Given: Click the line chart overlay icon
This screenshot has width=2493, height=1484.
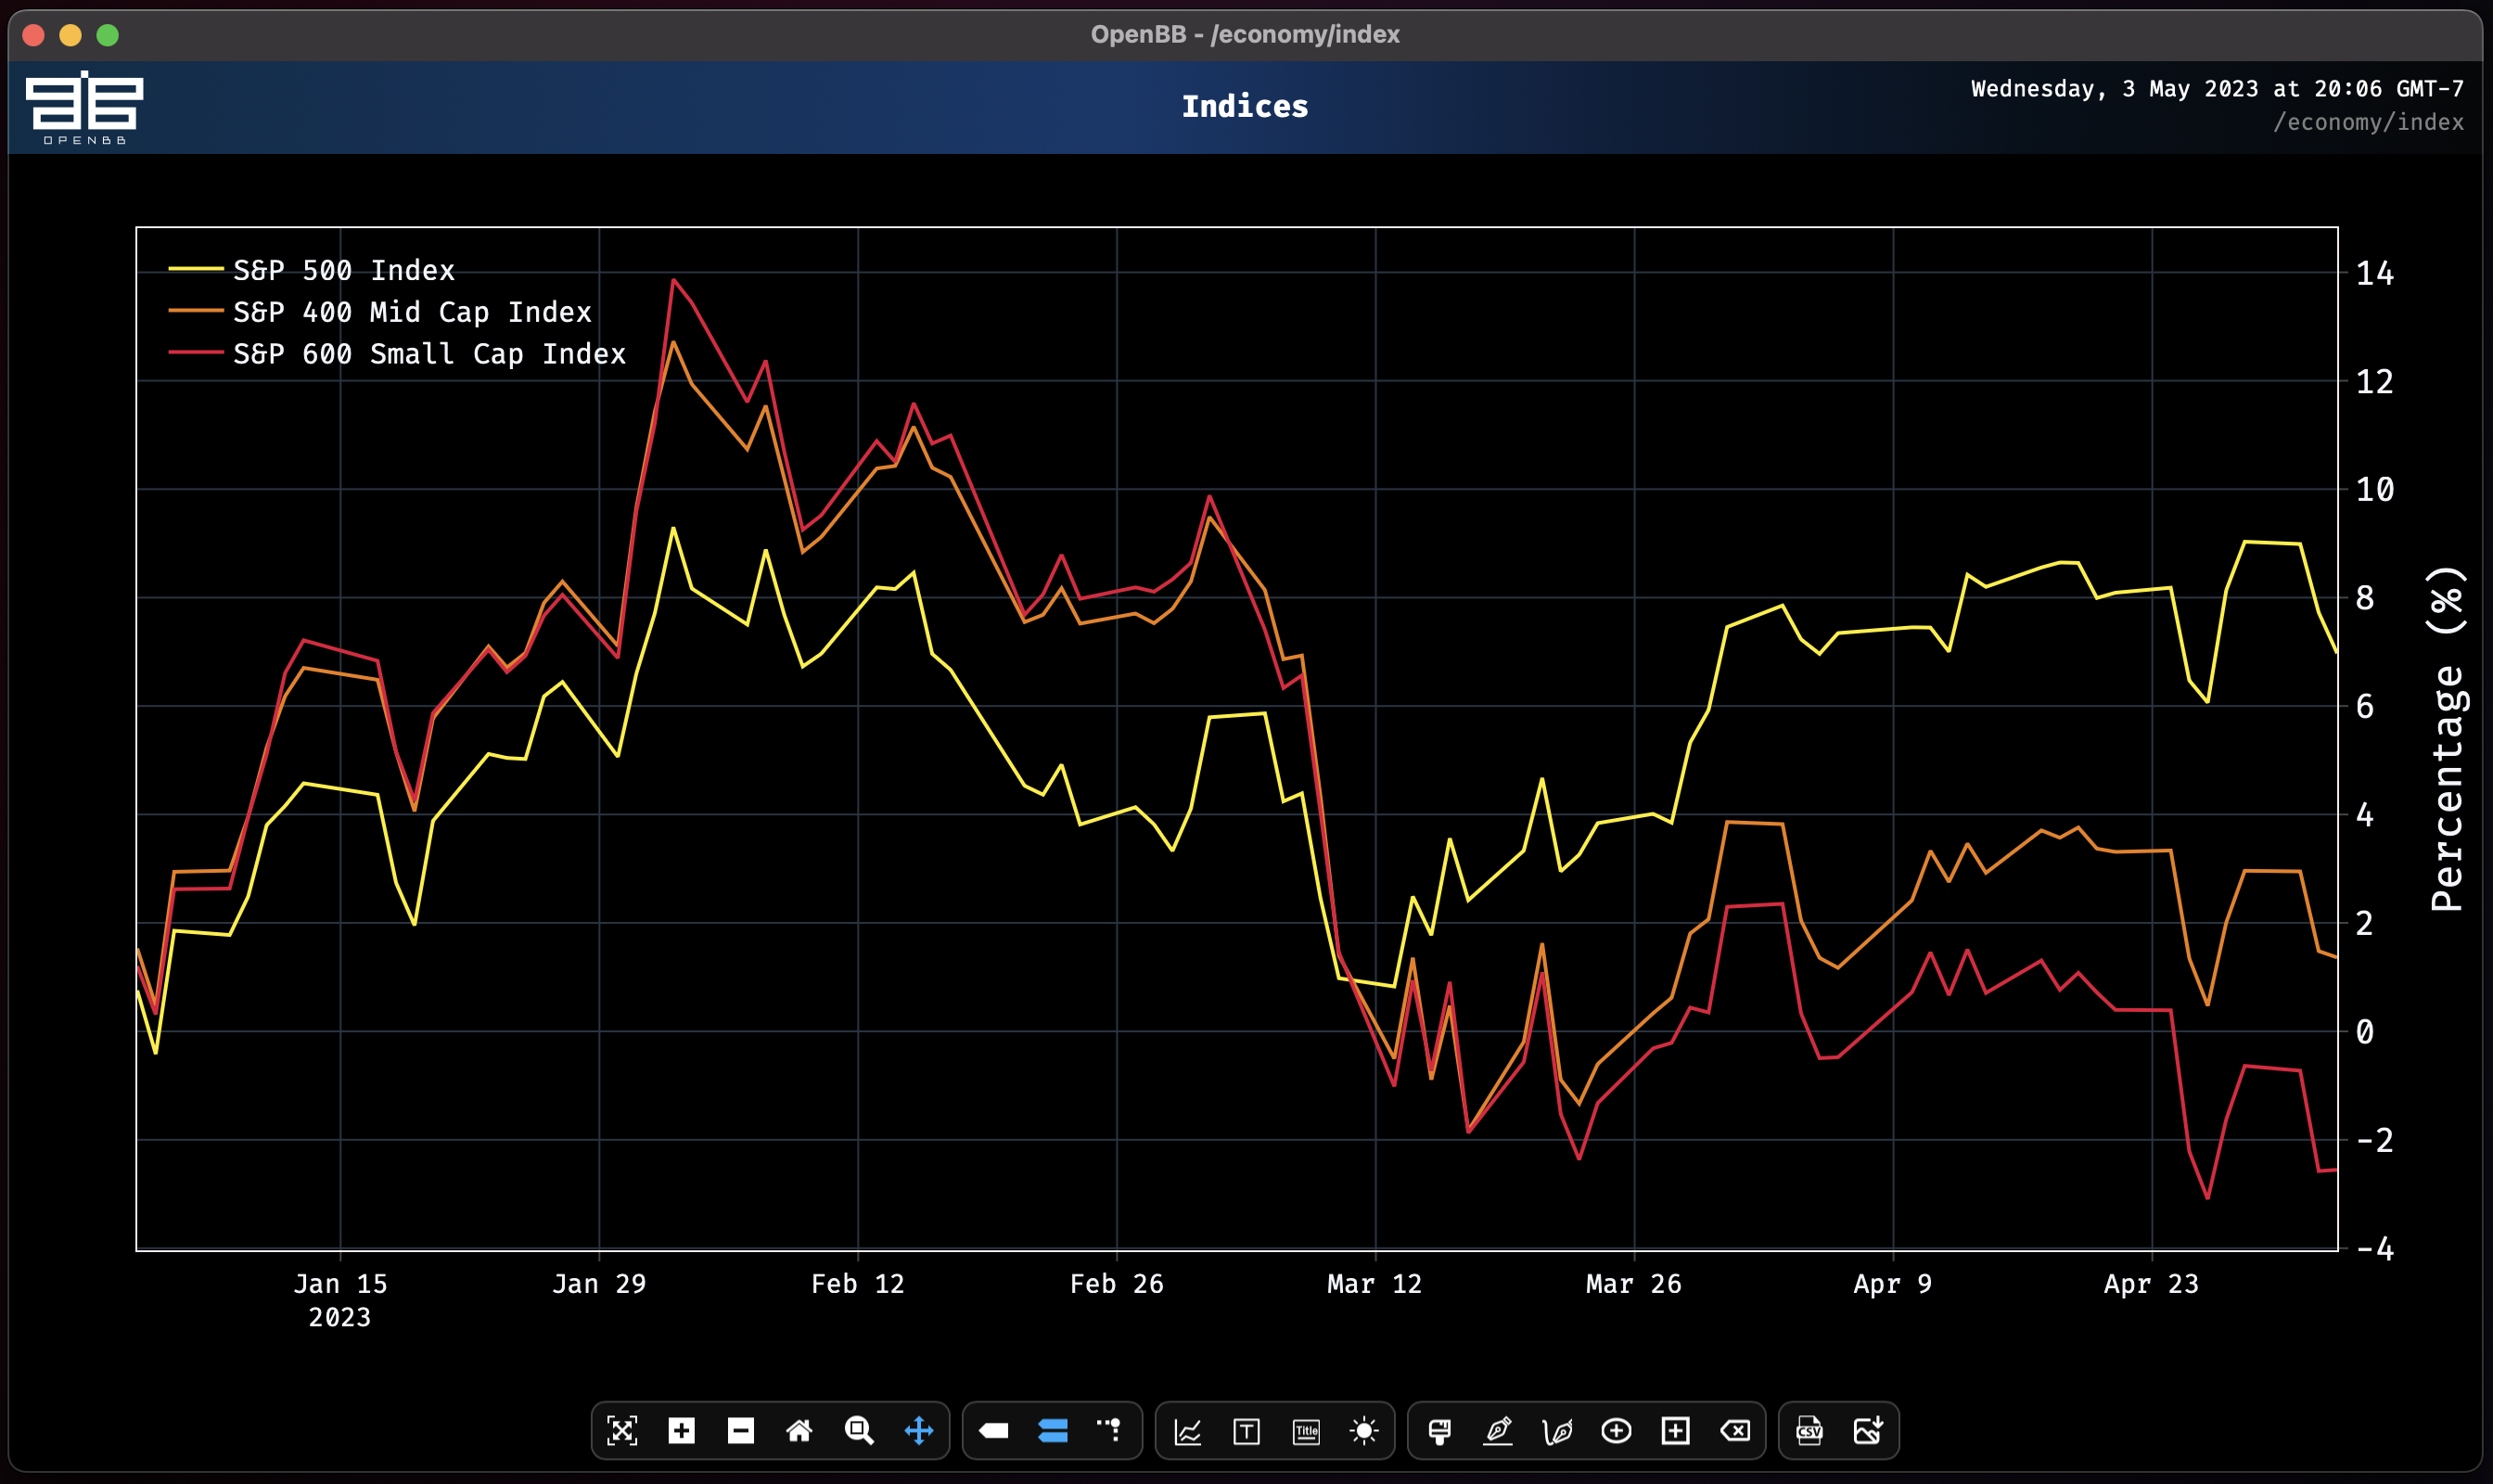Looking at the screenshot, I should point(1187,1431).
